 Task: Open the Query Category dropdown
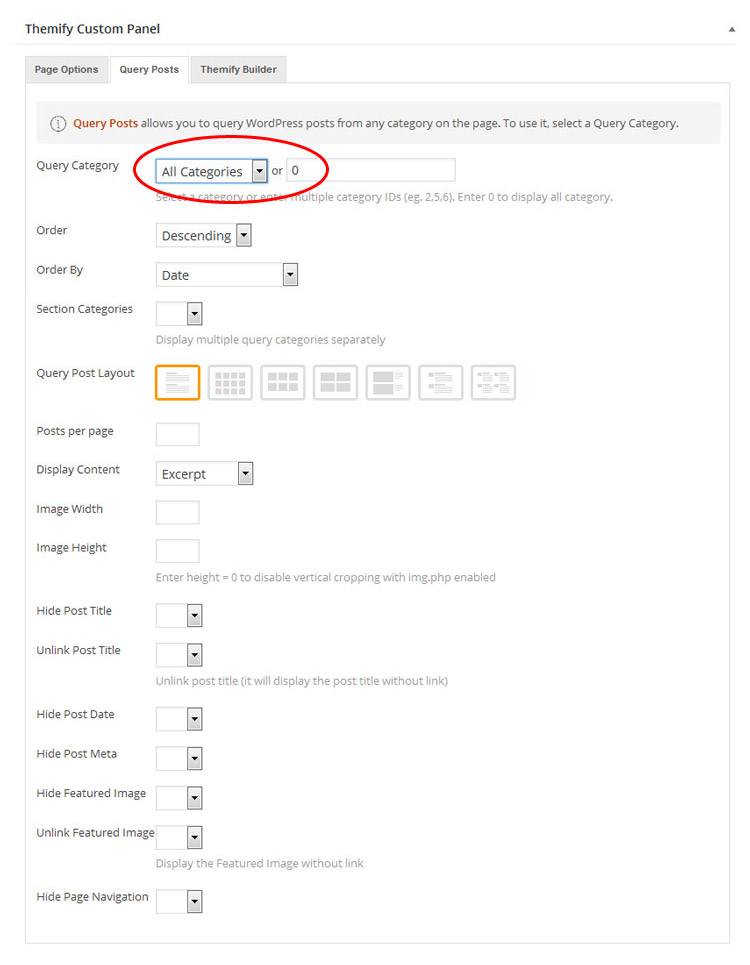212,171
